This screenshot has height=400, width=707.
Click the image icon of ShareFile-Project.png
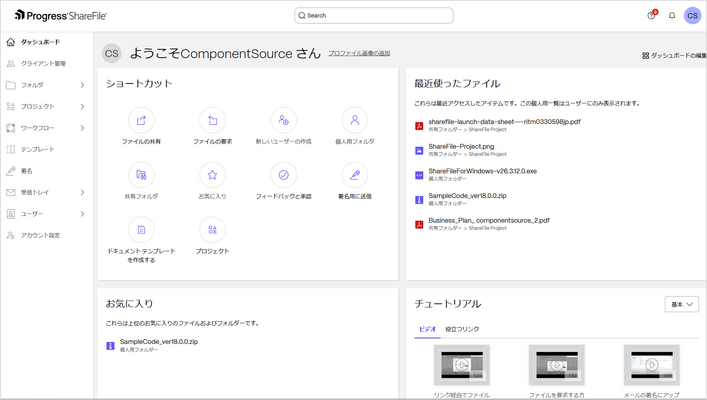(419, 151)
